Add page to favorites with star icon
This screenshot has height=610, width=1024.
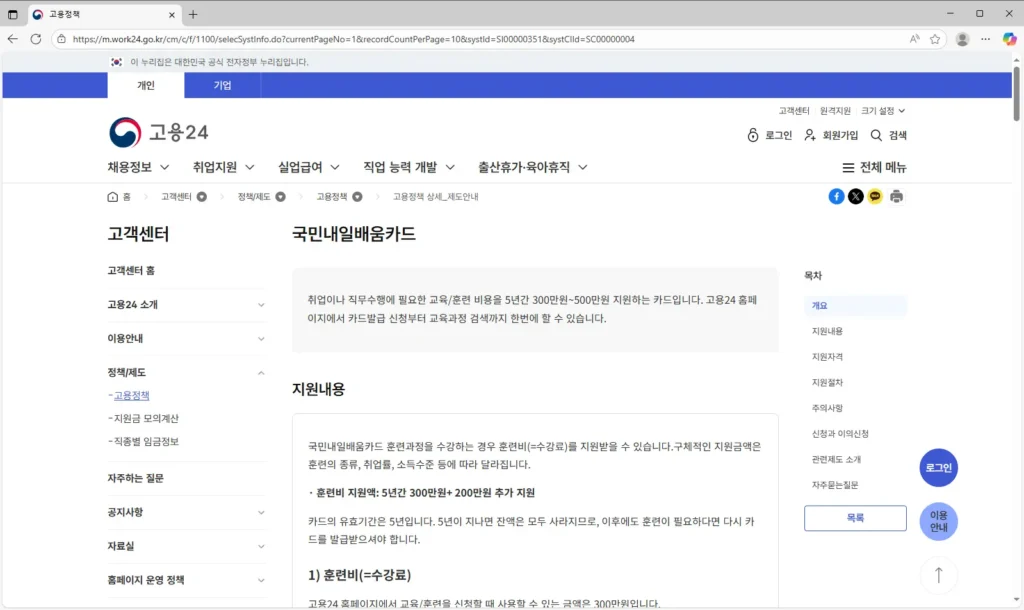pyautogui.click(x=935, y=39)
